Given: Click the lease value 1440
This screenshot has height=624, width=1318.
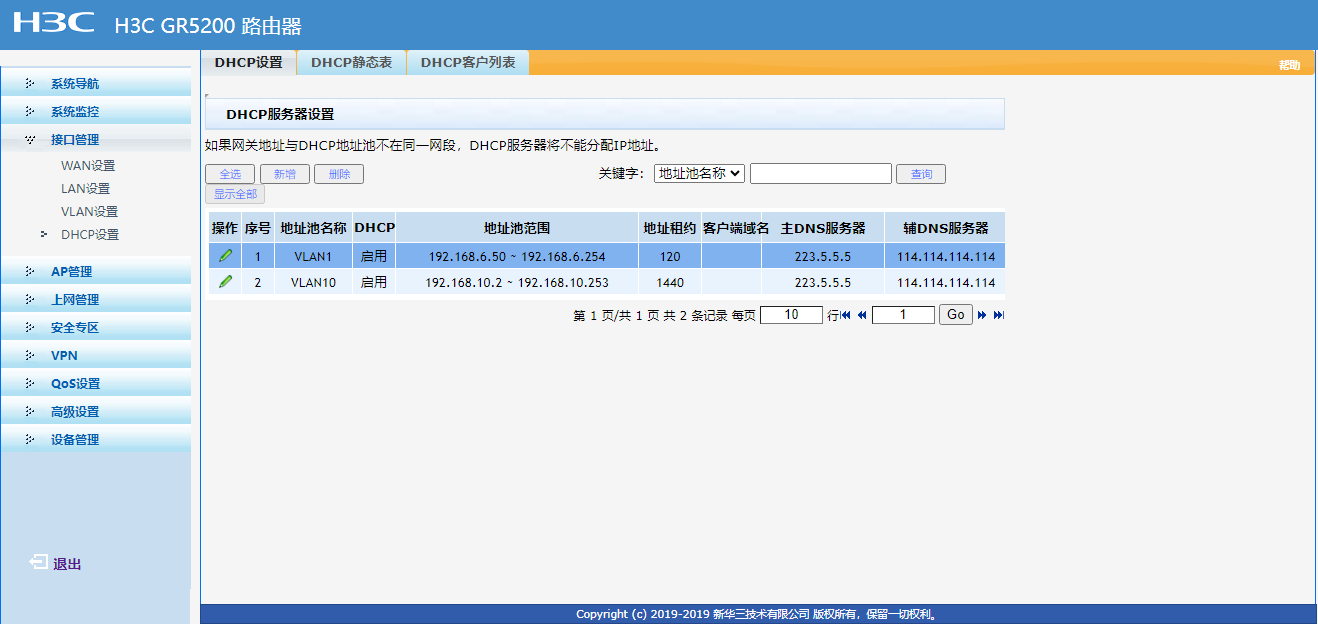Looking at the screenshot, I should pos(670,283).
